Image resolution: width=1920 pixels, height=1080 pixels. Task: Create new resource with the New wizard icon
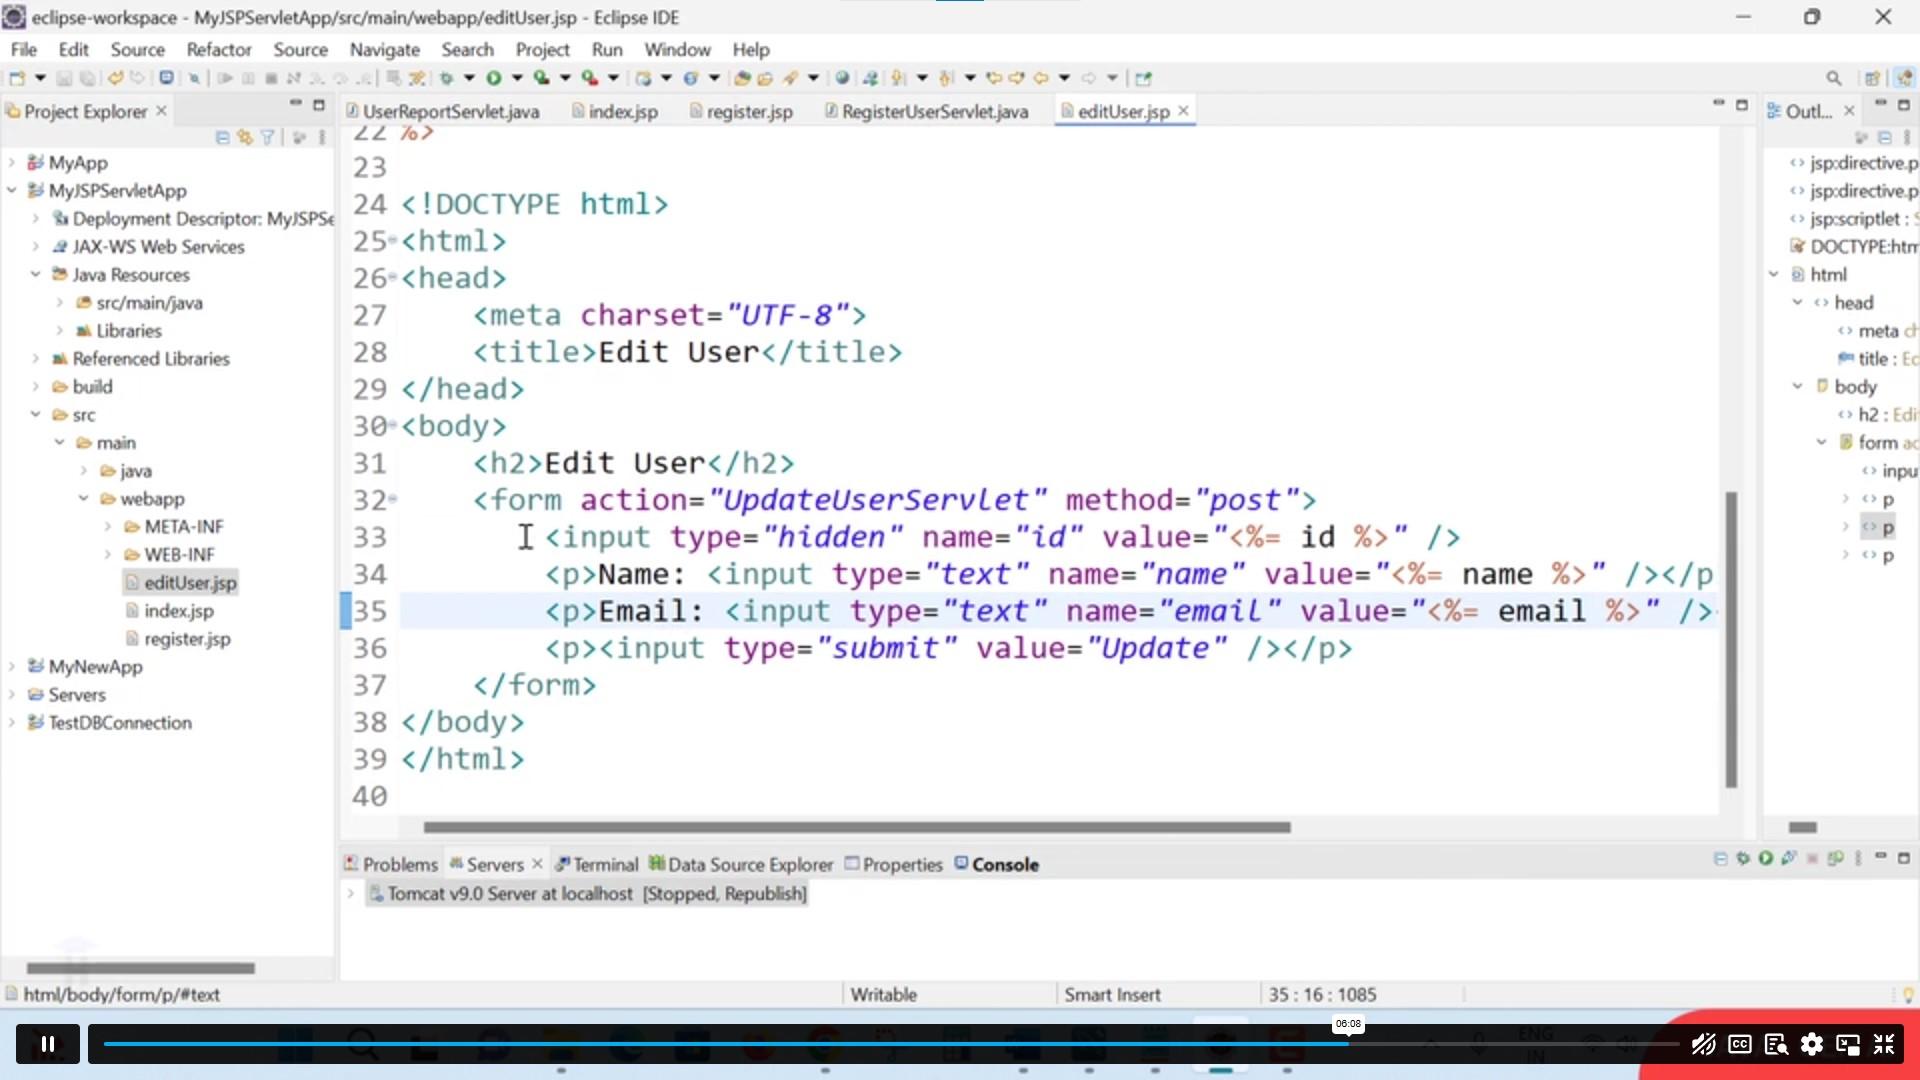click(16, 77)
